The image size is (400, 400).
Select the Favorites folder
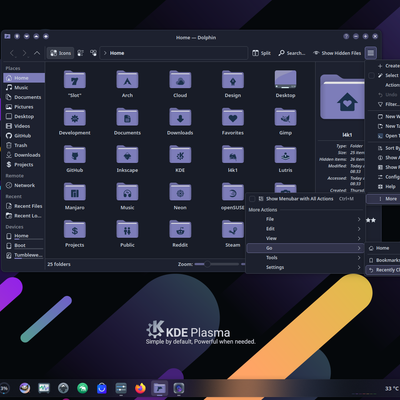tap(233, 121)
